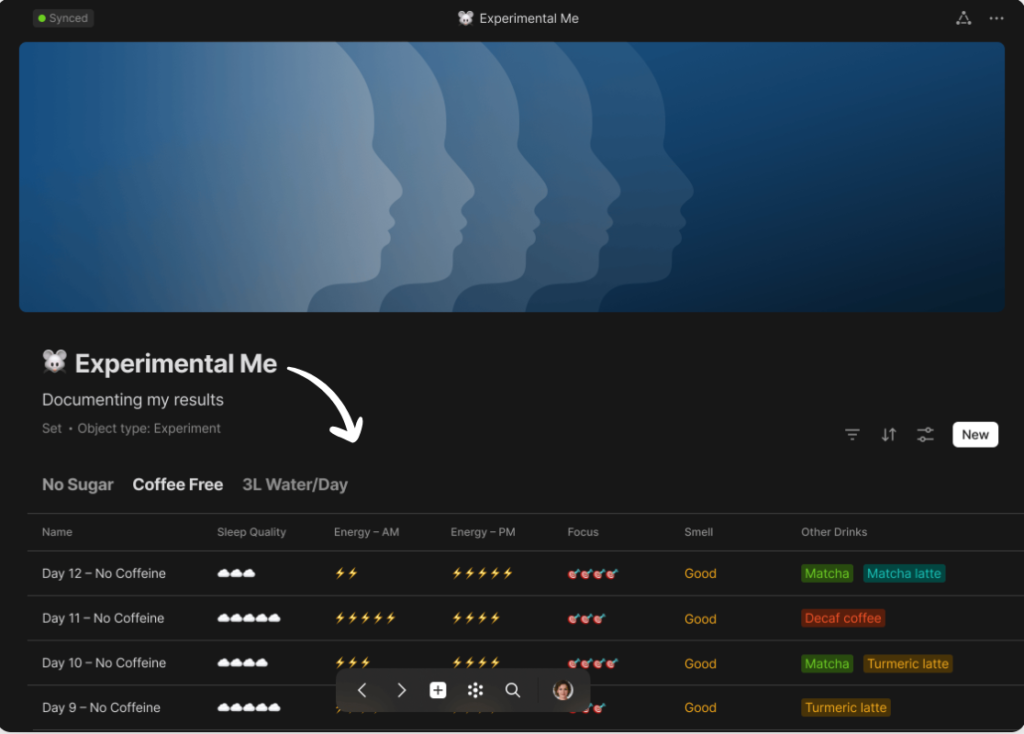Image resolution: width=1024 pixels, height=734 pixels.
Task: Click Day 9 sleep quality cloud rating
Action: pyautogui.click(x=249, y=707)
